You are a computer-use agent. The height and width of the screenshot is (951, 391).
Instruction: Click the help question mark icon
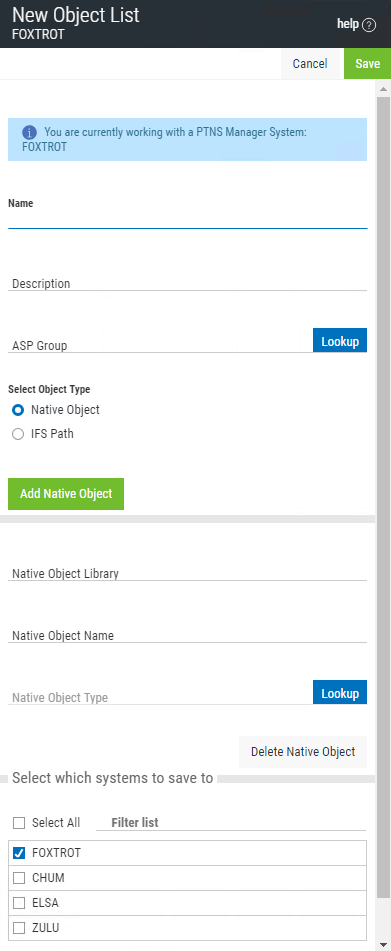[x=369, y=25]
